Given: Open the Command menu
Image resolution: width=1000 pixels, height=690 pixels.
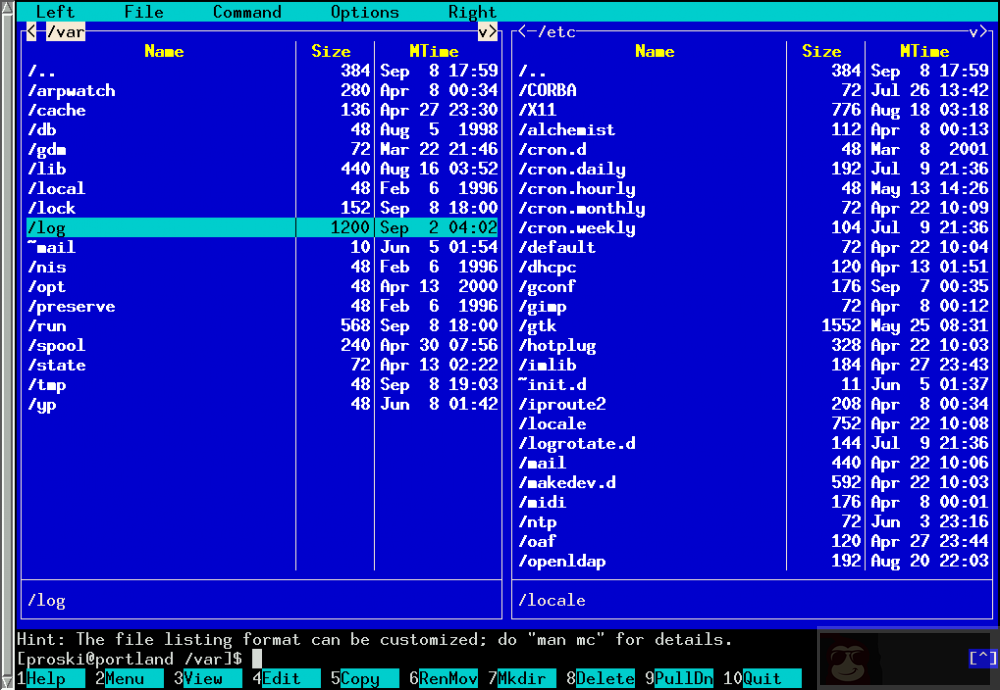Looking at the screenshot, I should click(x=246, y=11).
